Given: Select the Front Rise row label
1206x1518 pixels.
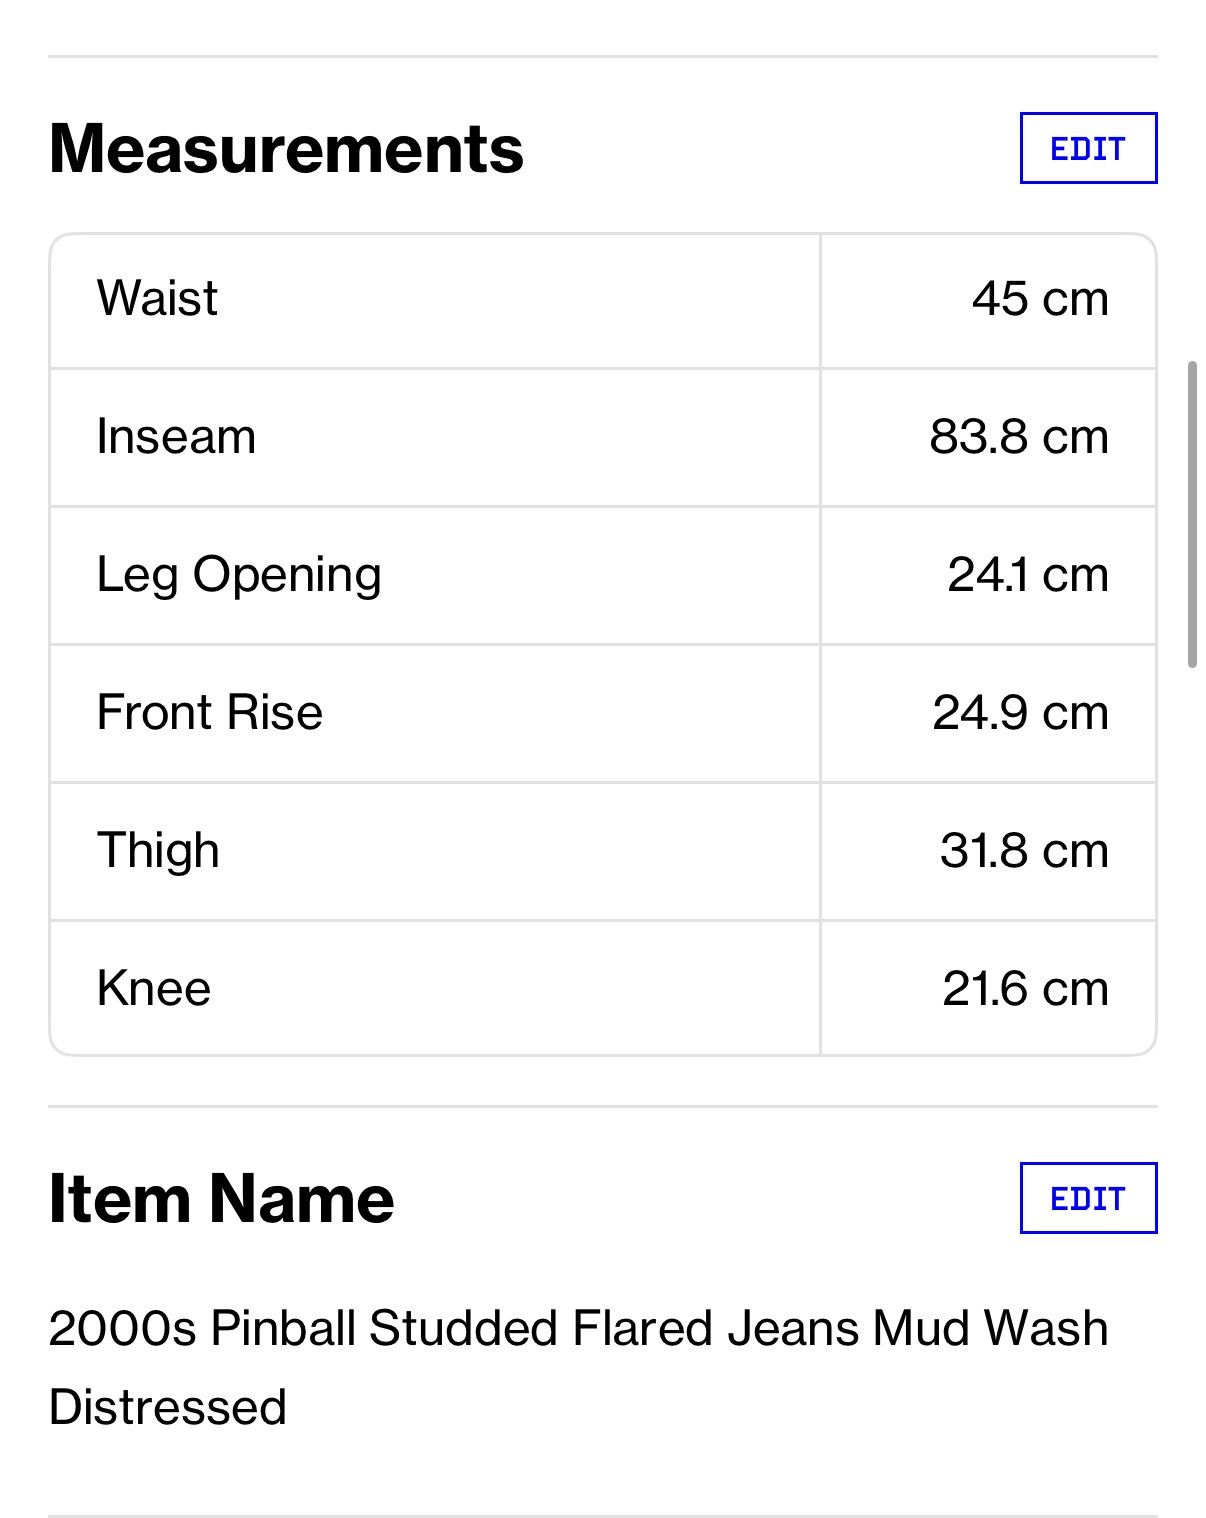Looking at the screenshot, I should [x=210, y=713].
